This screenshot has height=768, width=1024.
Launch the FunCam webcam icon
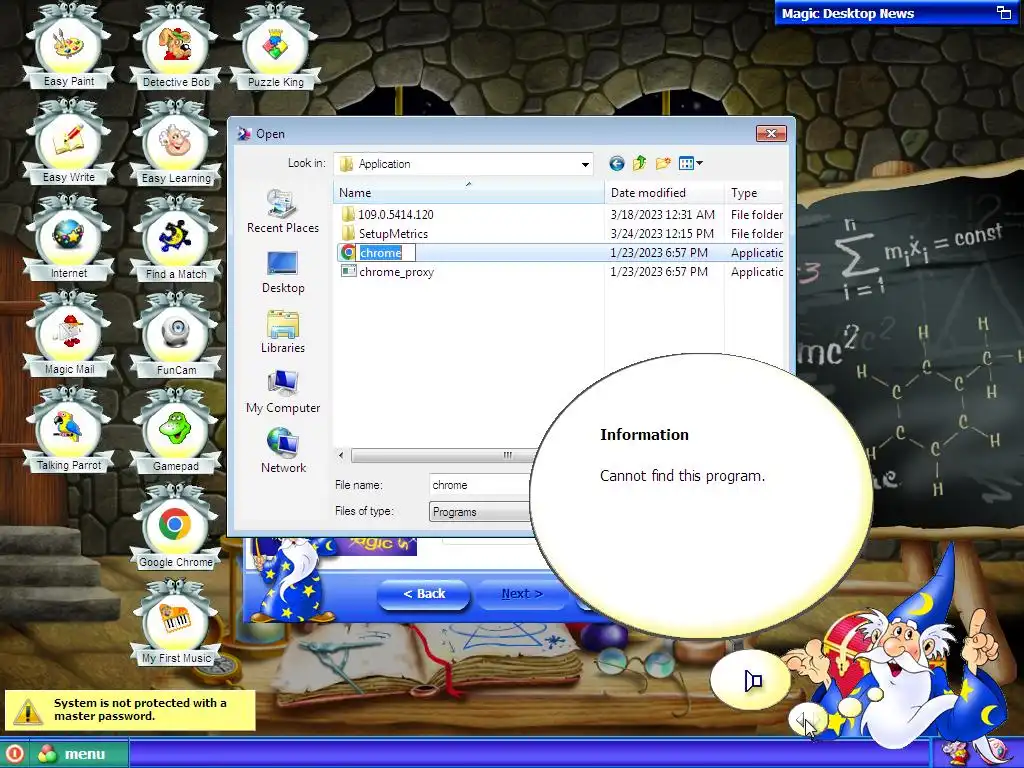(176, 334)
